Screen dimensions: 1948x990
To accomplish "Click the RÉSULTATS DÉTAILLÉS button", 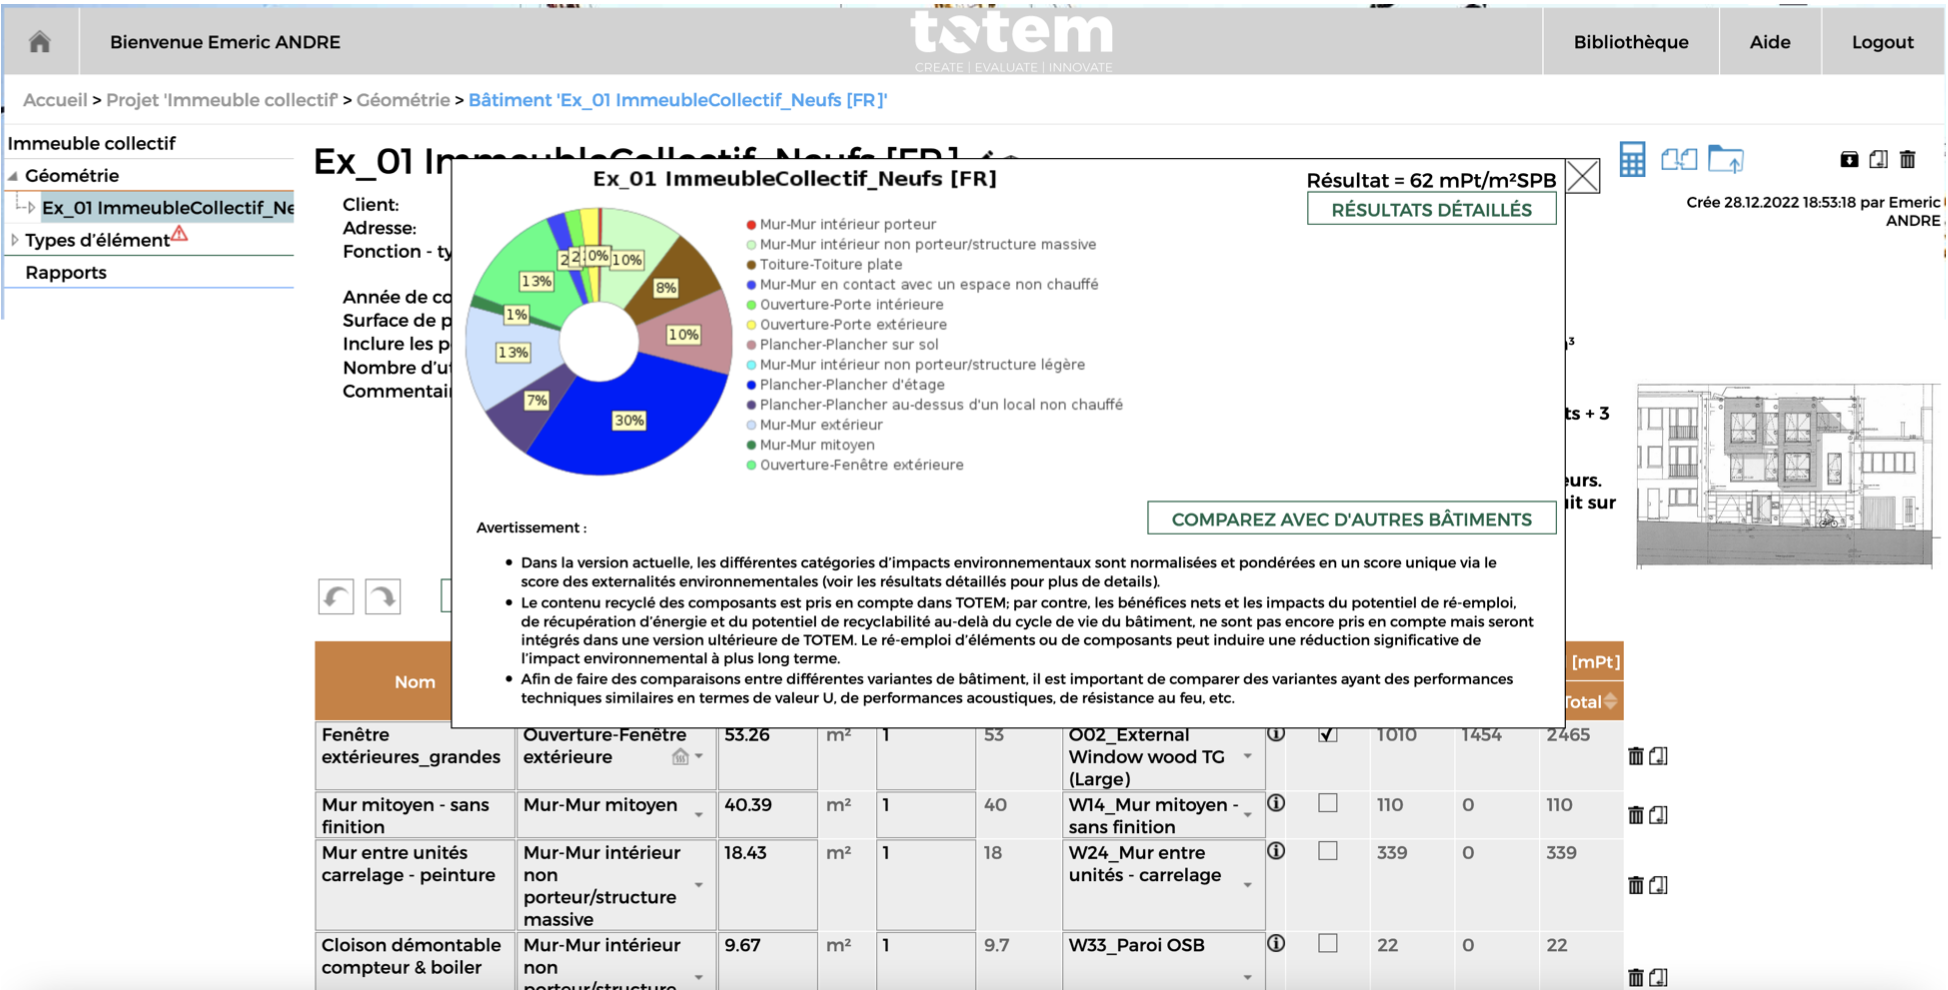I will pos(1431,210).
